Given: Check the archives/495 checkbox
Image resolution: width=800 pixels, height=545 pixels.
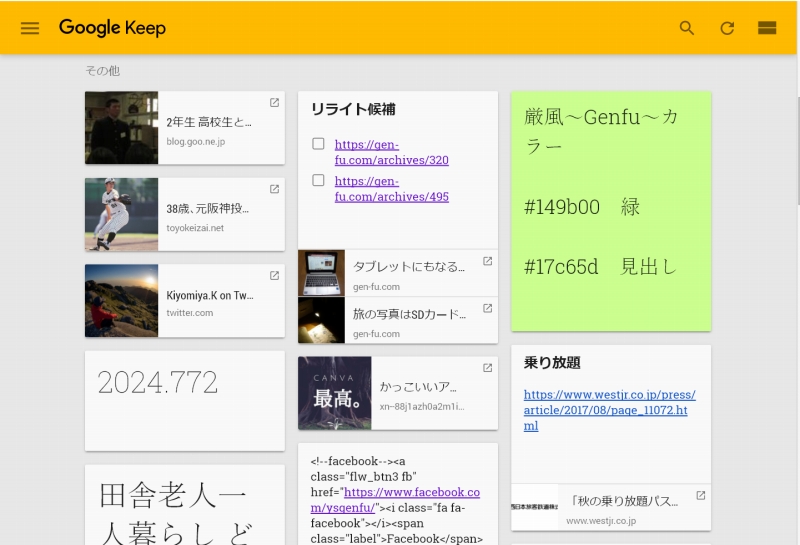Looking at the screenshot, I should [318, 180].
